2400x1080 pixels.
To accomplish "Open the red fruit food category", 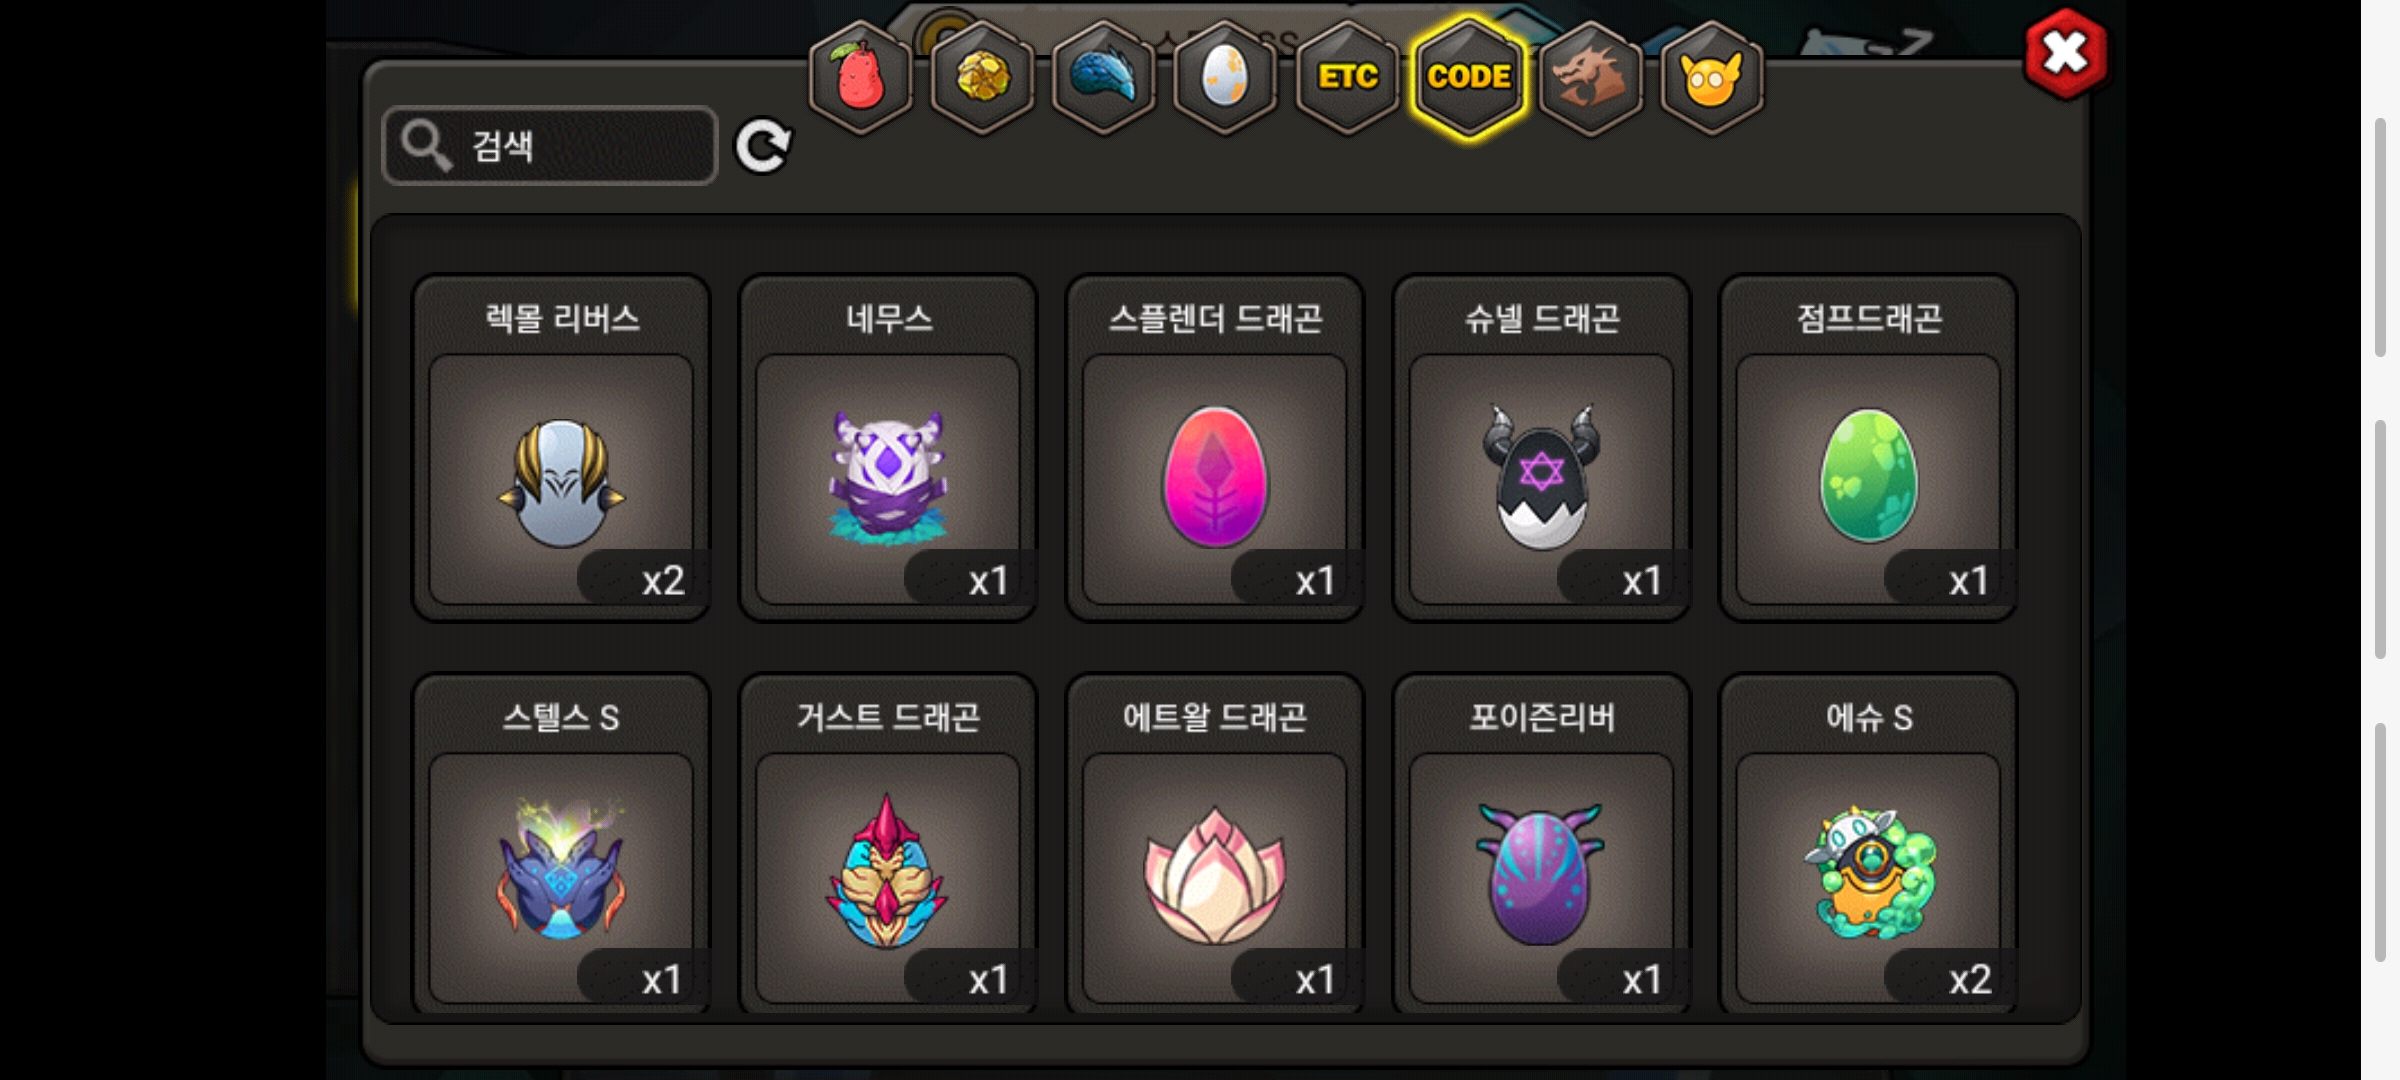I will 860,78.
